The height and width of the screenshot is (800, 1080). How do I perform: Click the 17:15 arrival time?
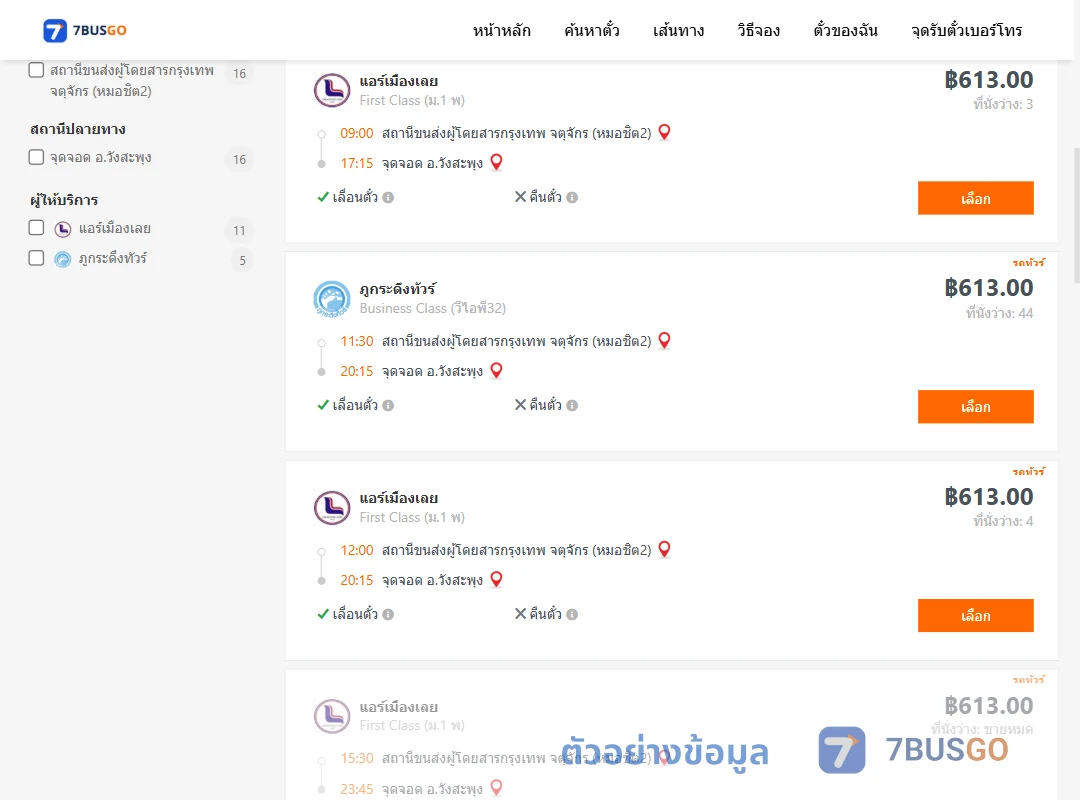click(x=357, y=163)
